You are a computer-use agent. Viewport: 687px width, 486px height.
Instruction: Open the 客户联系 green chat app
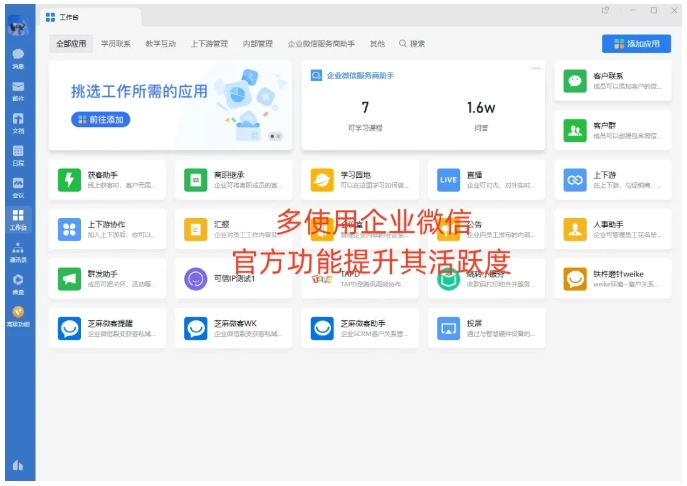(613, 81)
